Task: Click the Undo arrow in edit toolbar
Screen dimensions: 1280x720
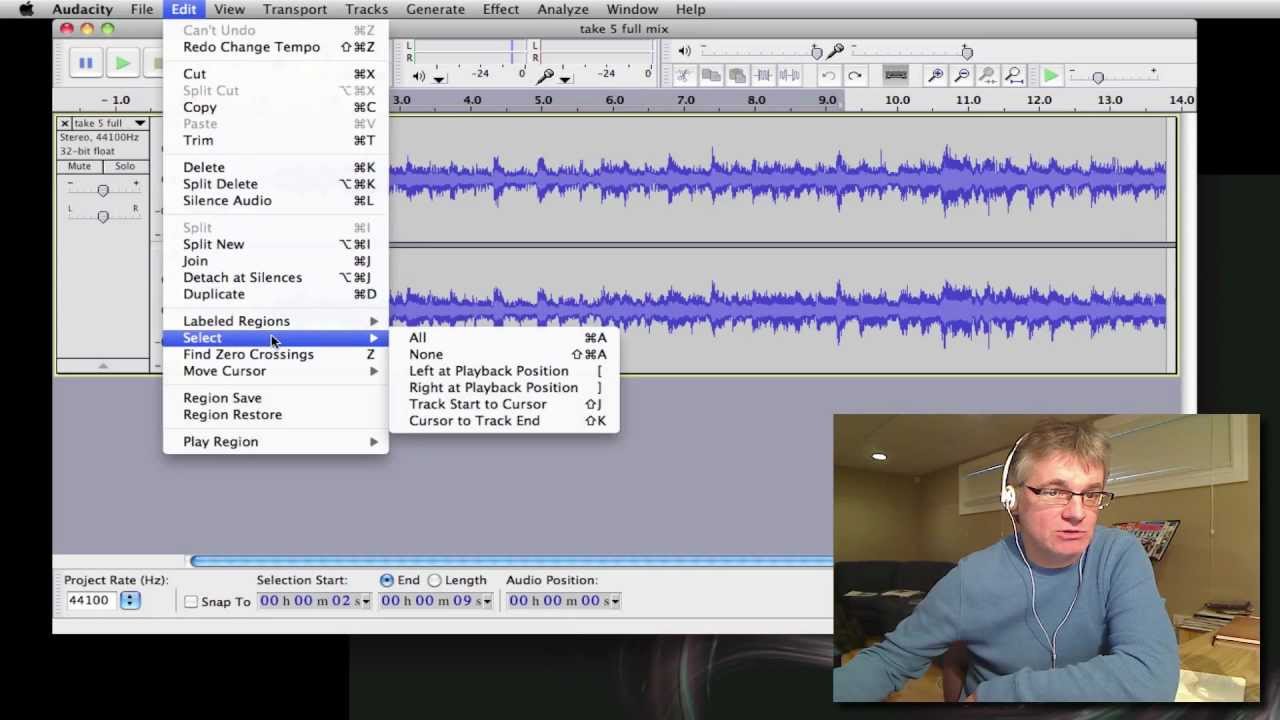Action: tap(829, 76)
